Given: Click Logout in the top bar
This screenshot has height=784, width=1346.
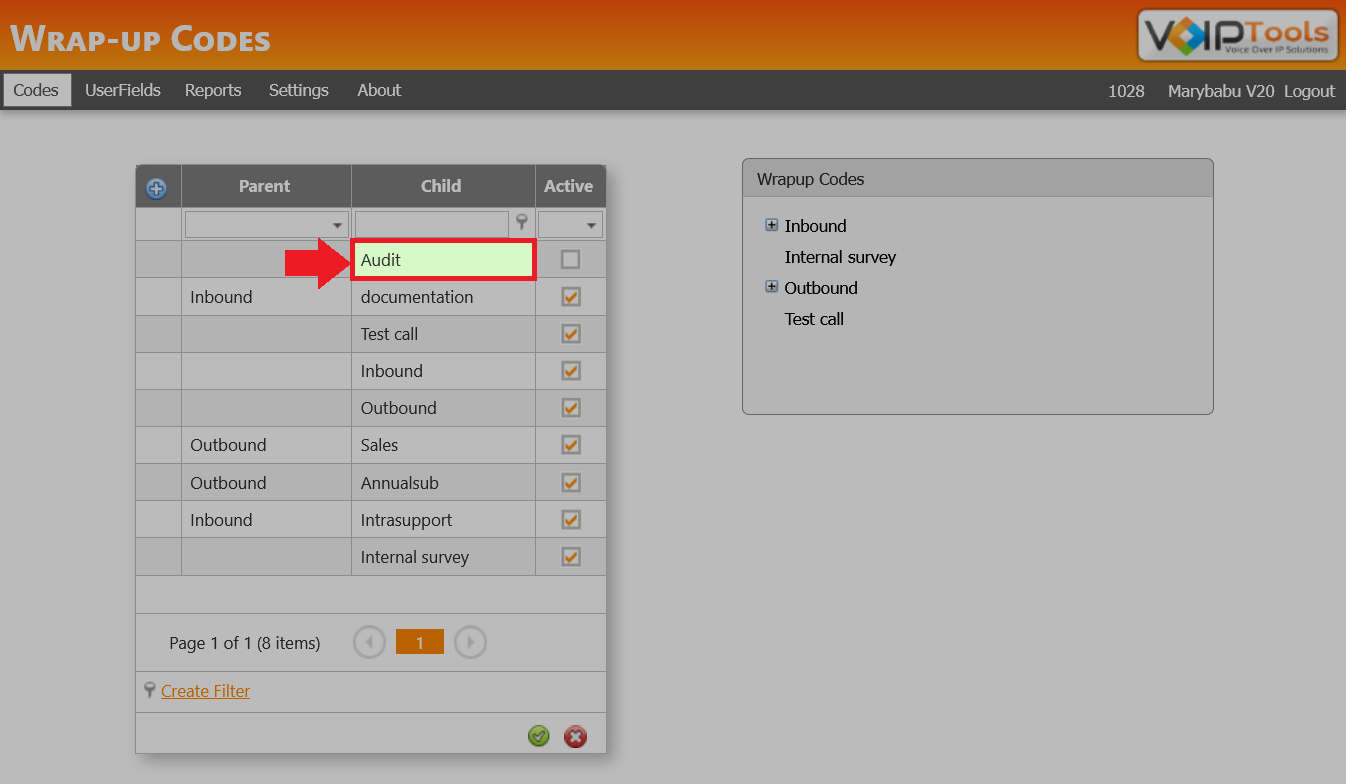Looking at the screenshot, I should pos(1309,90).
